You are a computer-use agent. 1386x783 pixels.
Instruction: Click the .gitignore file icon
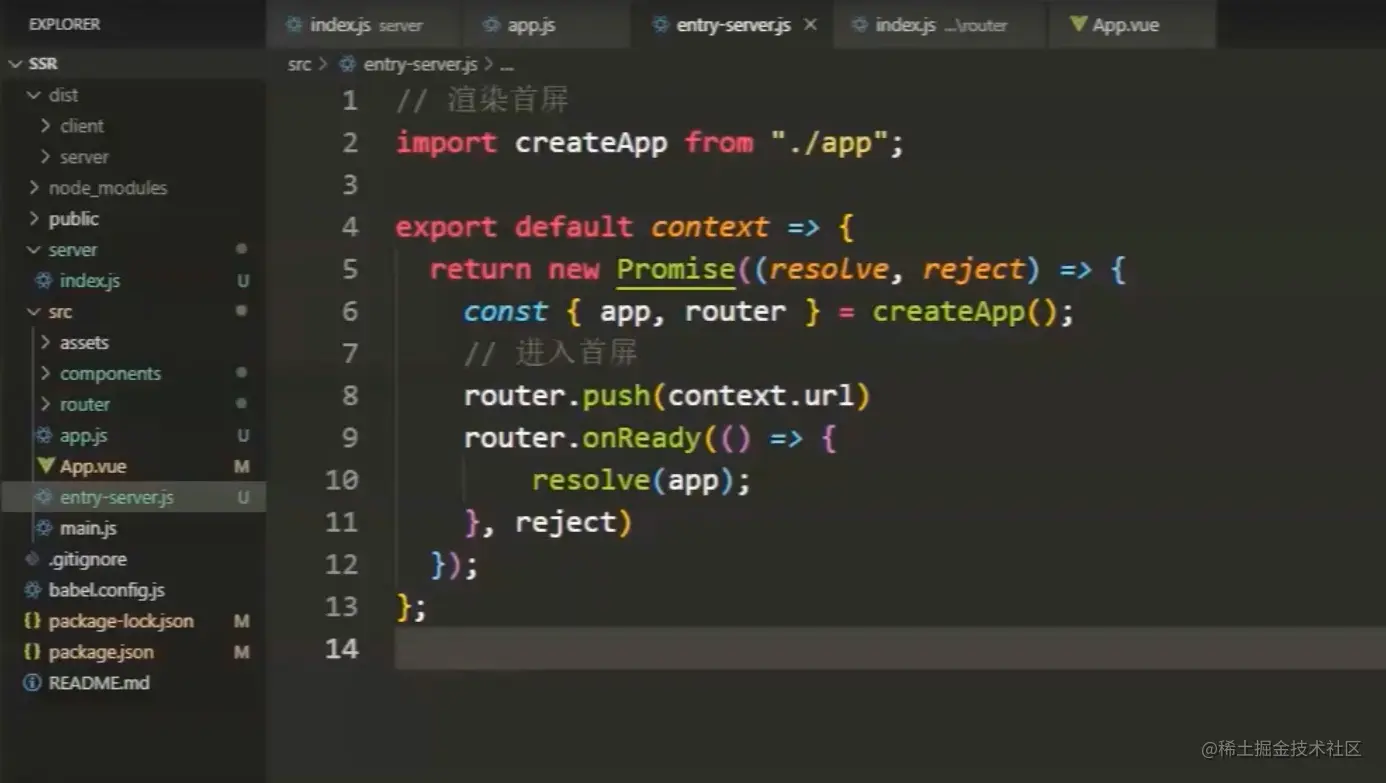[x=32, y=559]
